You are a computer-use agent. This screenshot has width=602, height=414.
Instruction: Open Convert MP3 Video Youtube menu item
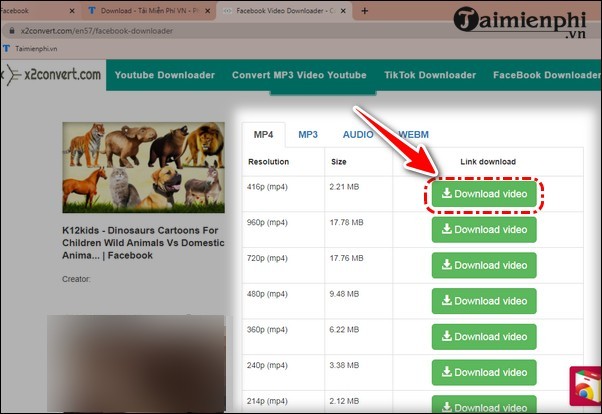pos(299,75)
